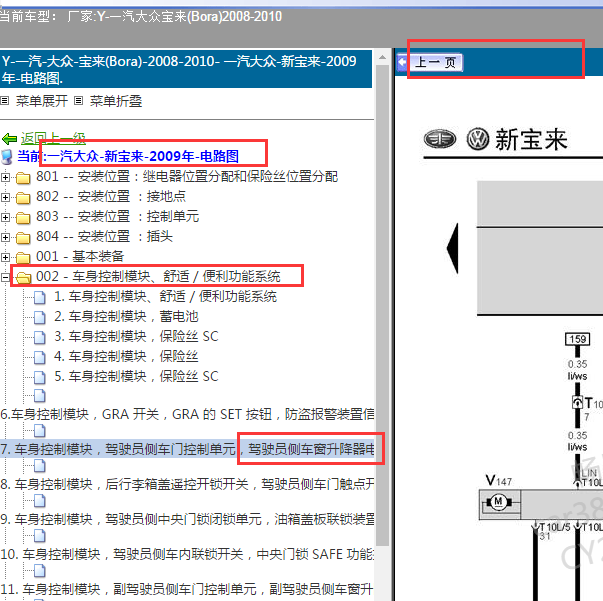The width and height of the screenshot is (603, 601).
Task: Expand the 803 安装位置 控制单元 node
Action: [5, 217]
